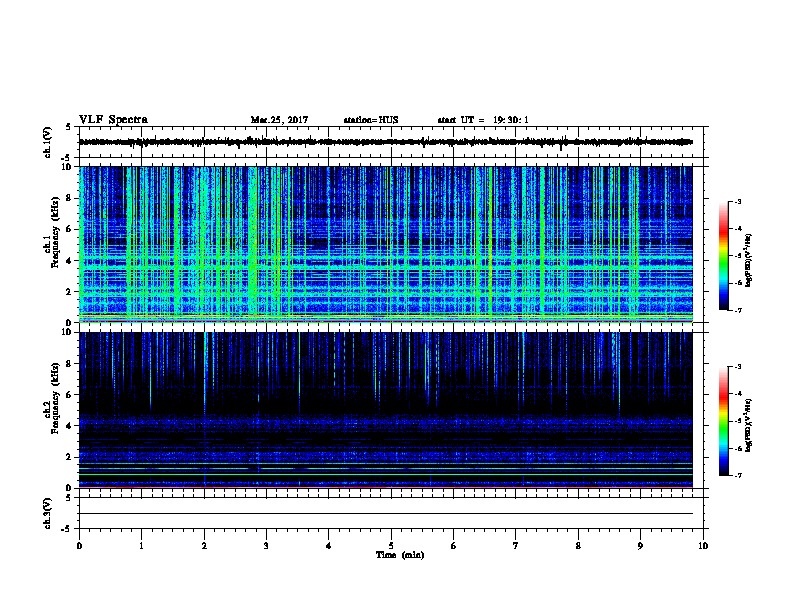Click the ch.1 spectrogram color scale bar
This screenshot has width=792, height=612.
tap(724, 256)
